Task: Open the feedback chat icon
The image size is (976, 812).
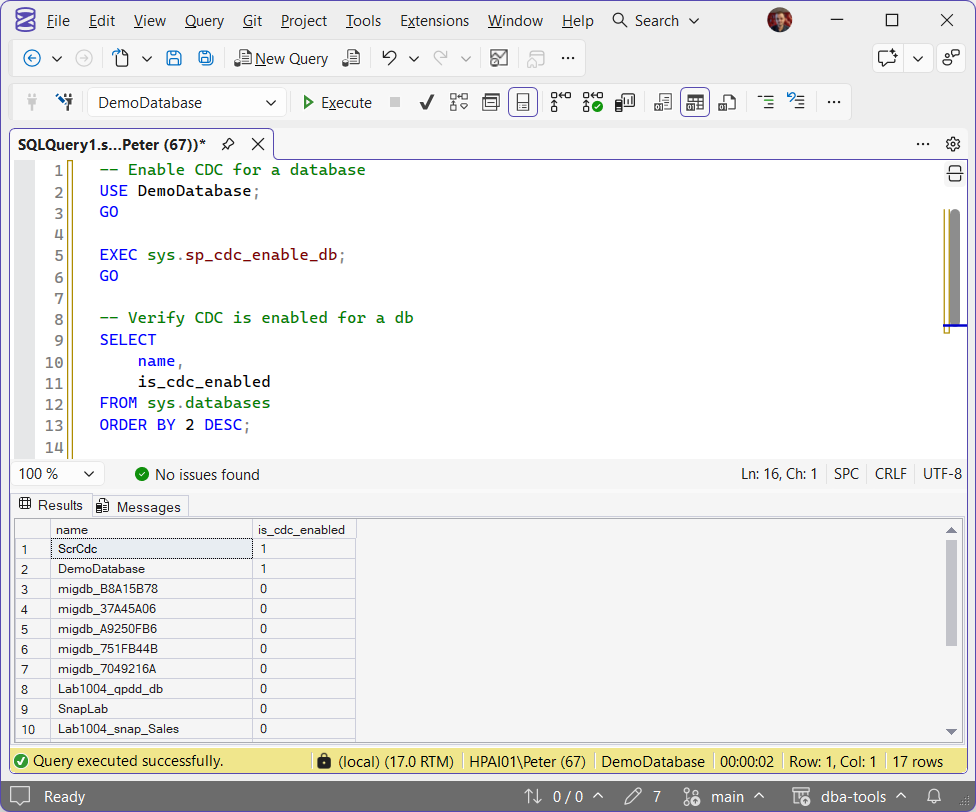Action: tap(888, 58)
